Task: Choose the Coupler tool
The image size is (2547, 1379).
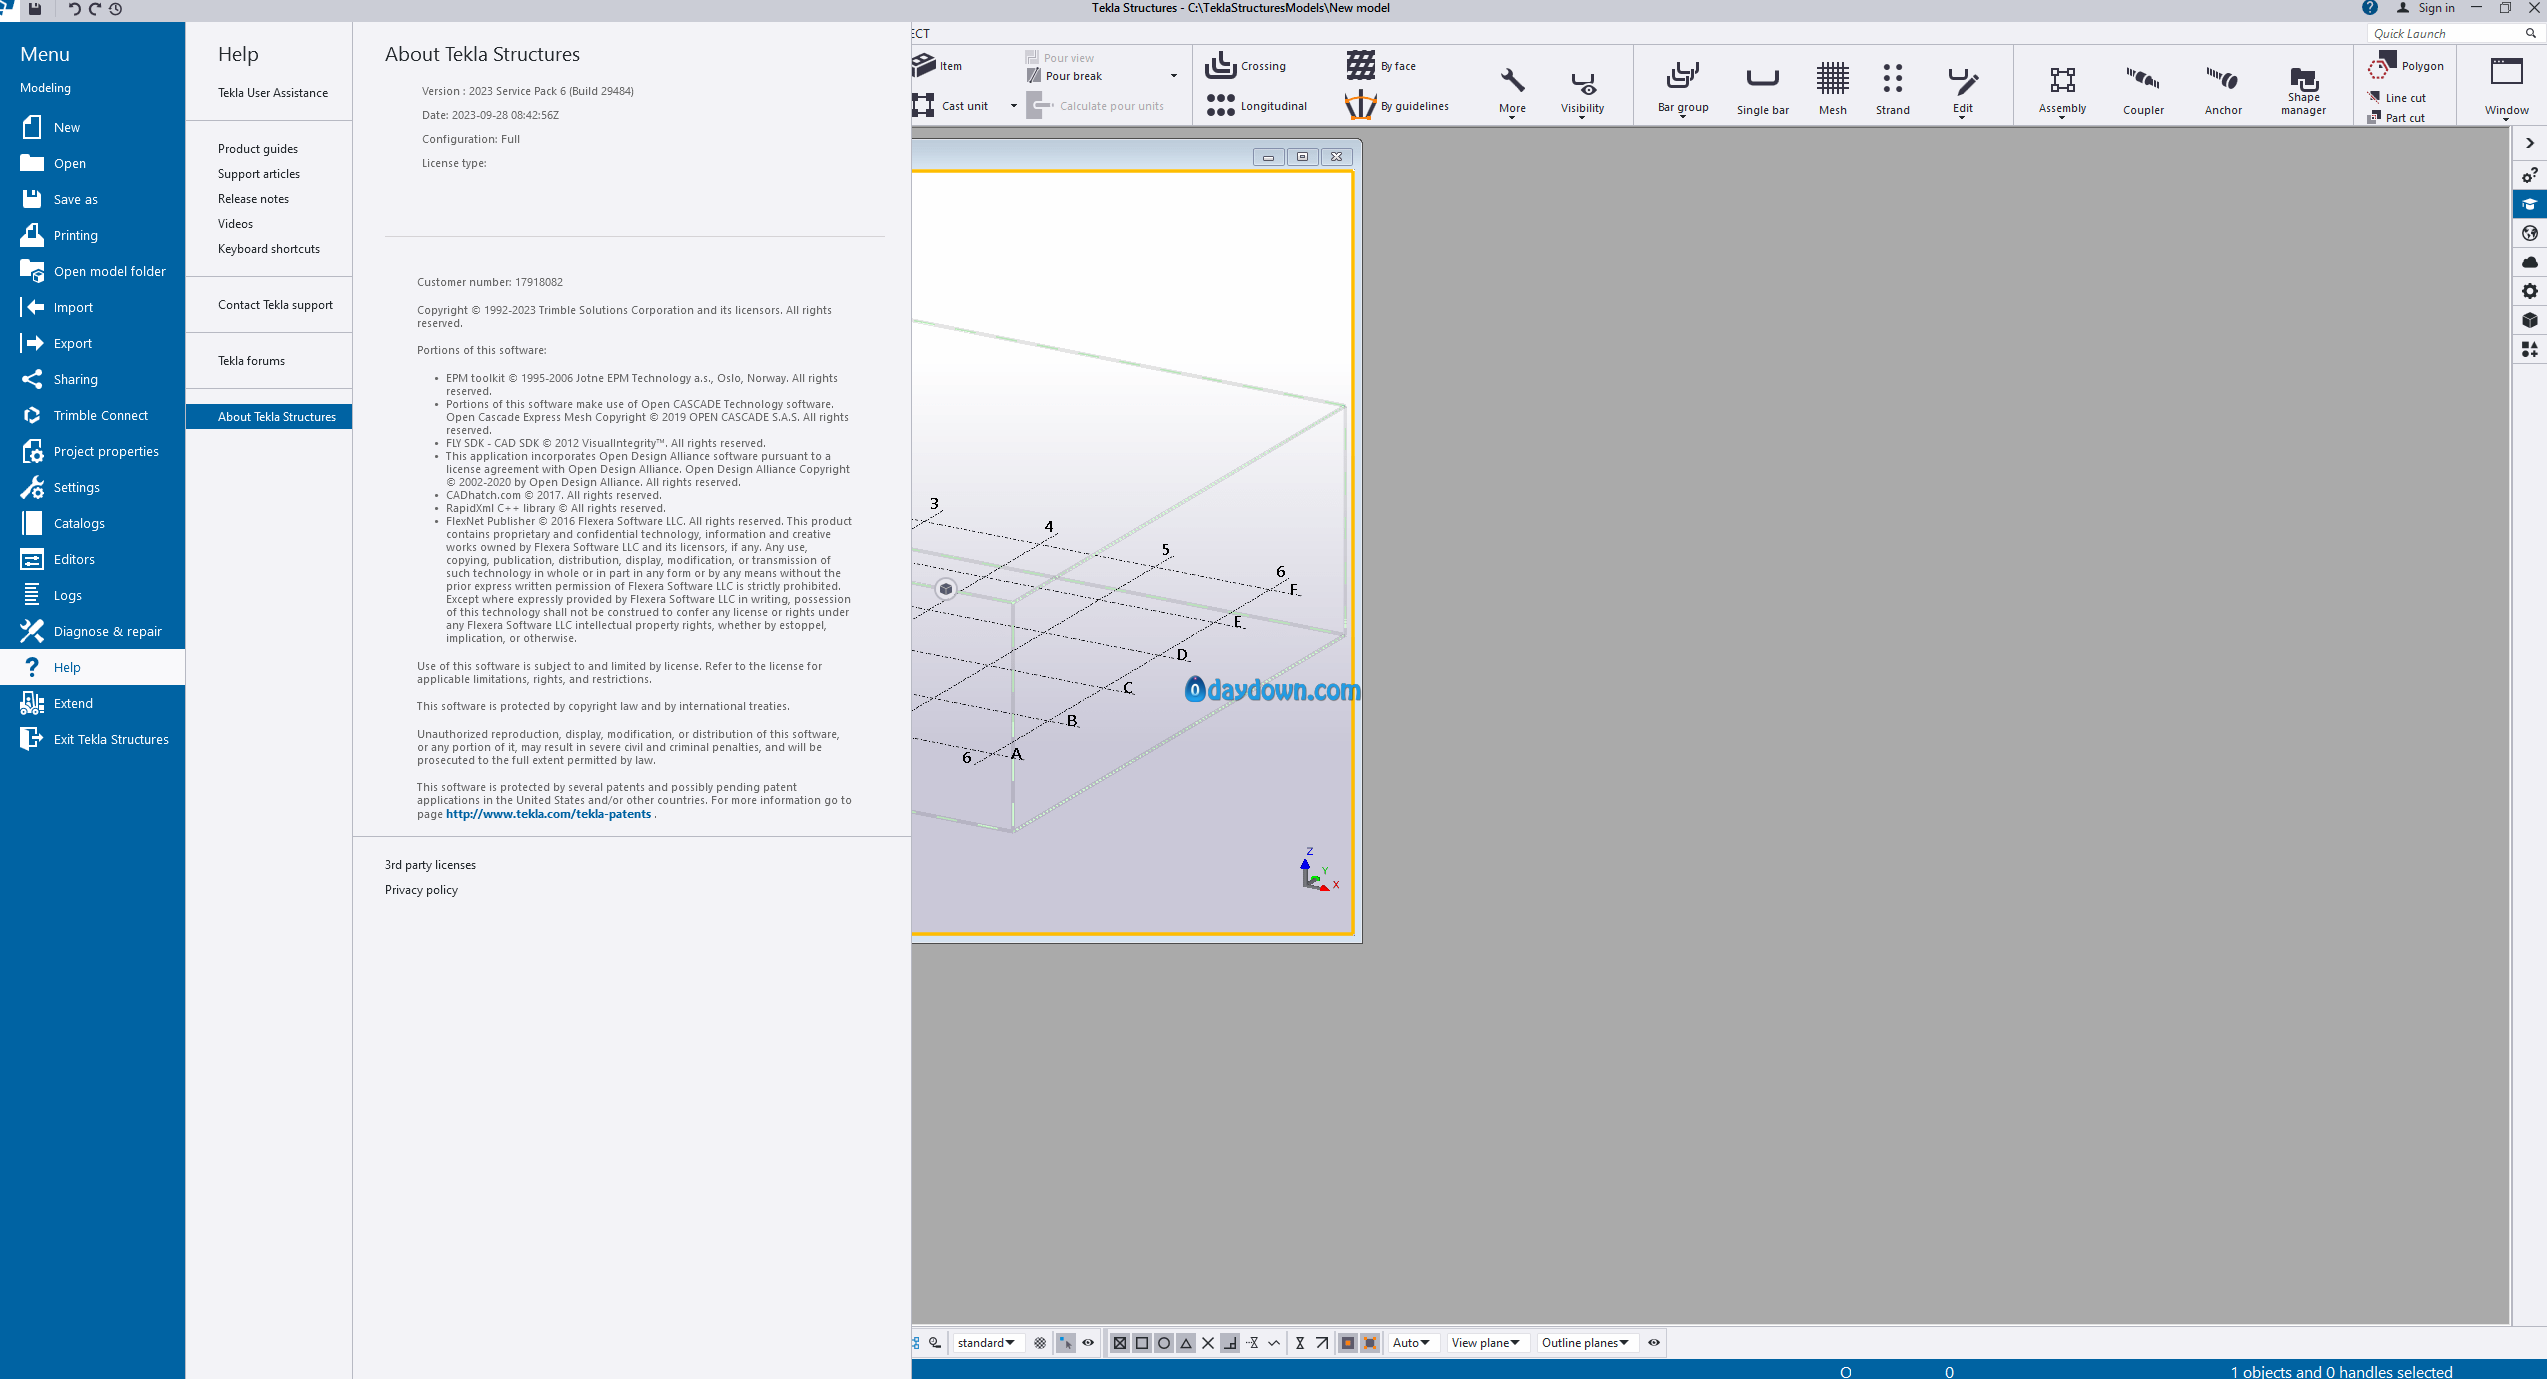Action: click(x=2143, y=89)
